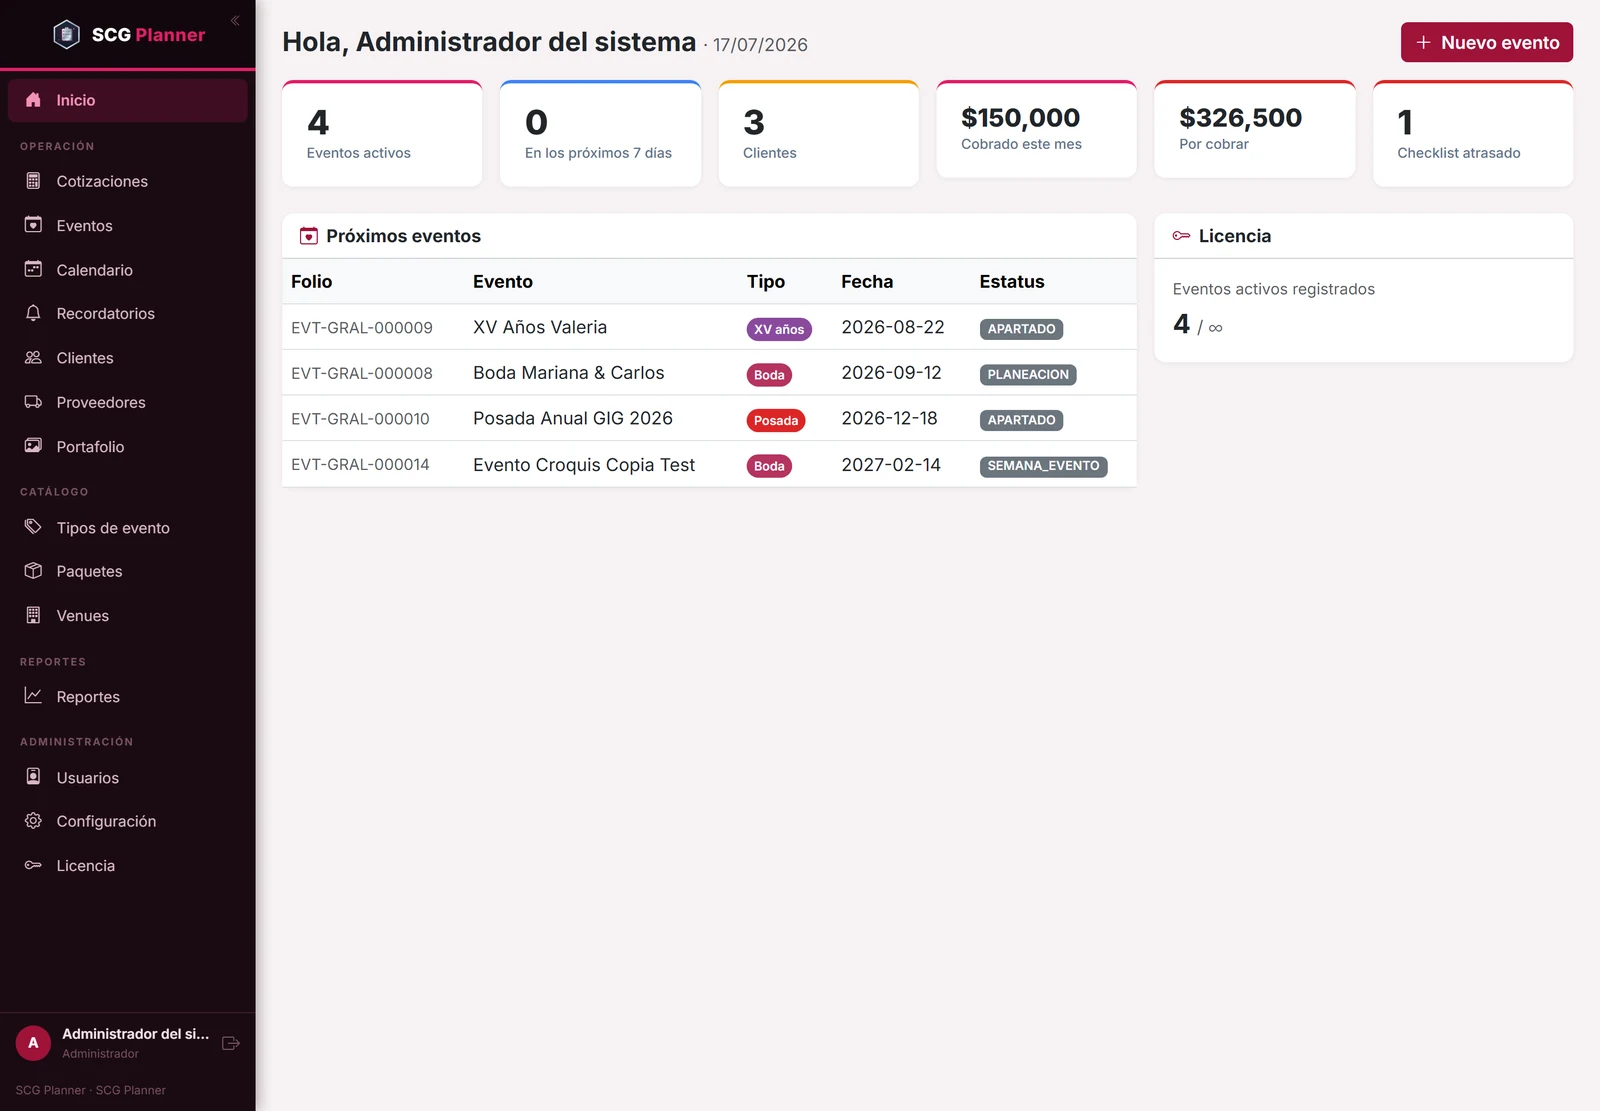This screenshot has width=1600, height=1111.
Task: Open Recordatorios from the sidebar
Action: pos(128,313)
